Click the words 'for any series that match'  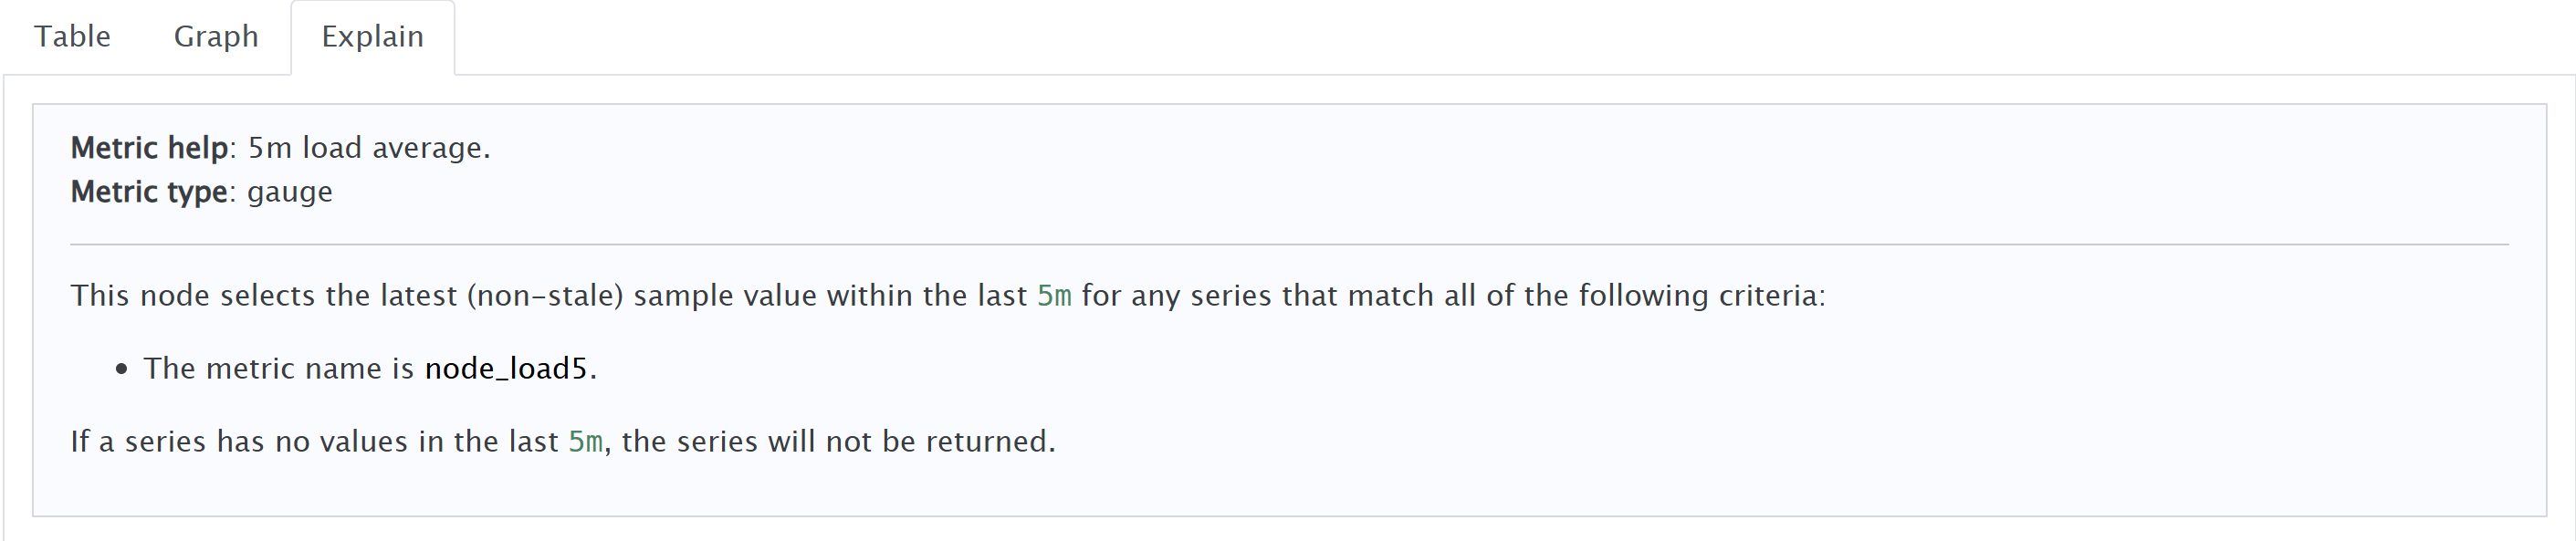click(1258, 296)
